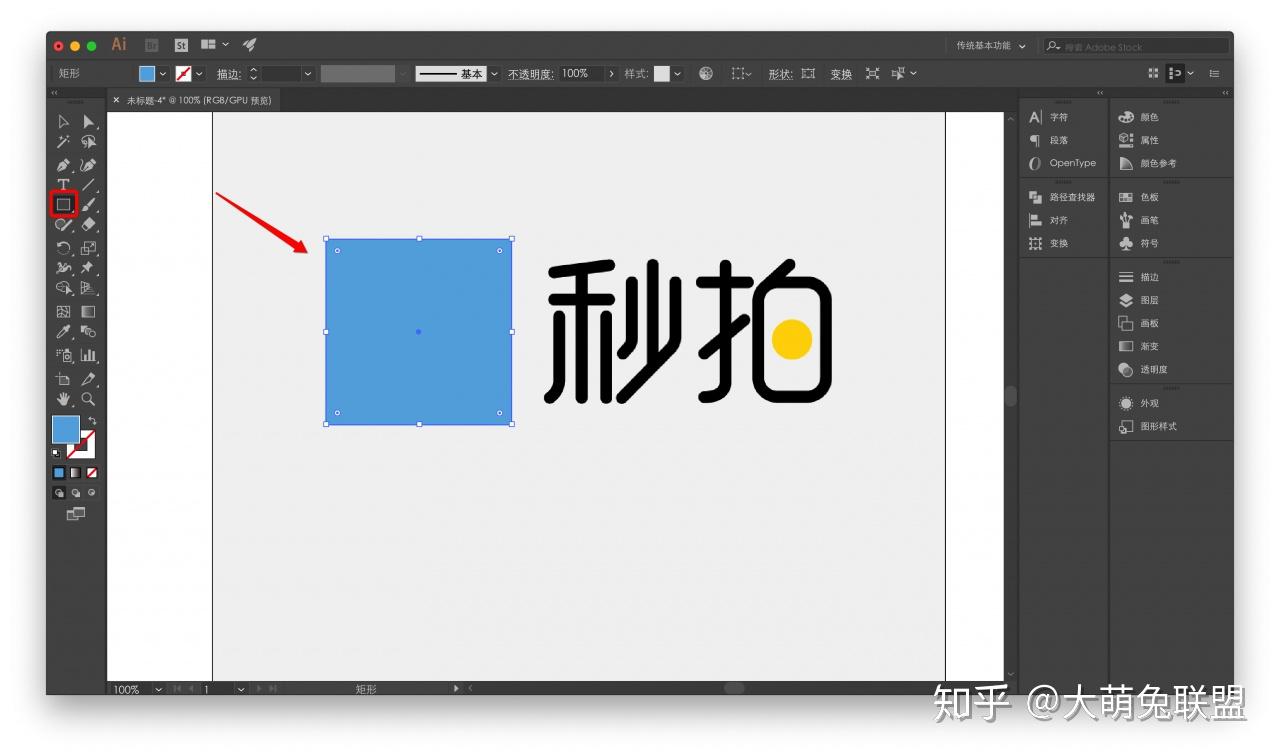Image resolution: width=1280 pixels, height=756 pixels.
Task: Click the 变换 transform button in control bar
Action: coord(841,74)
